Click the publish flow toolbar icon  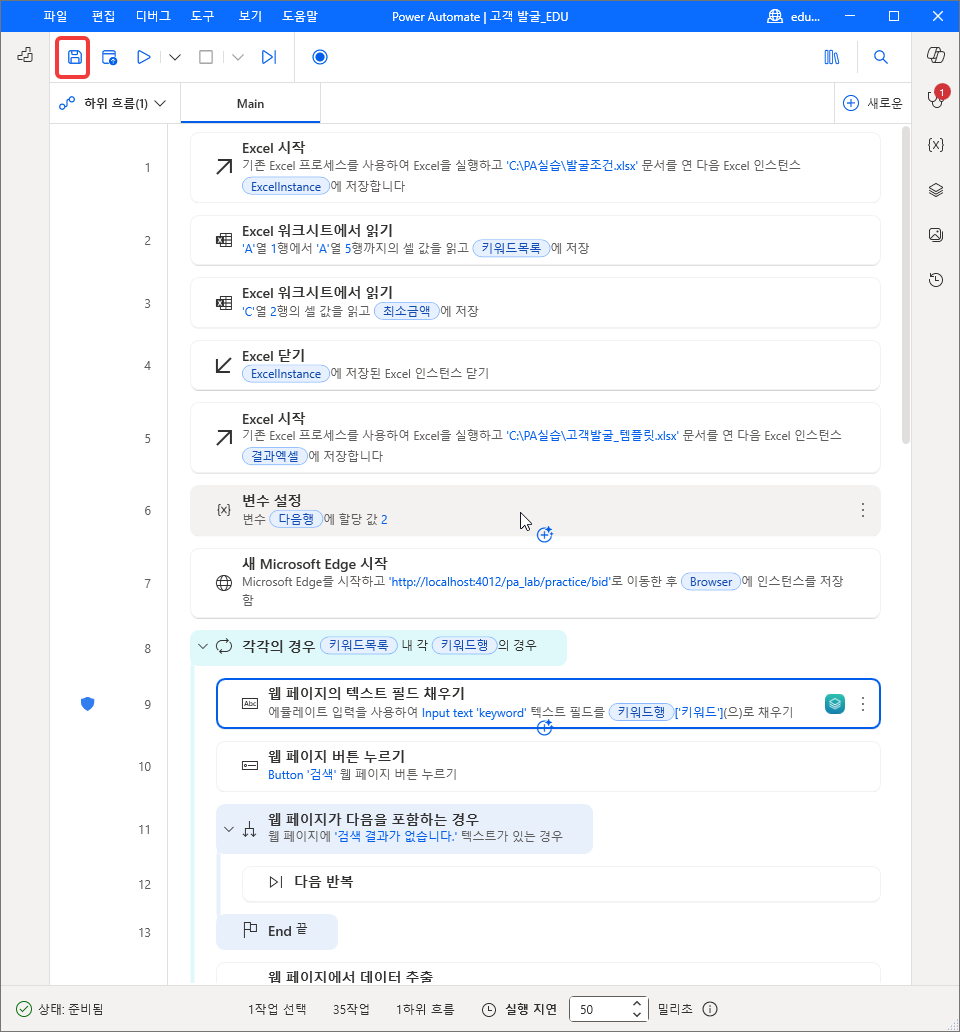click(x=109, y=57)
